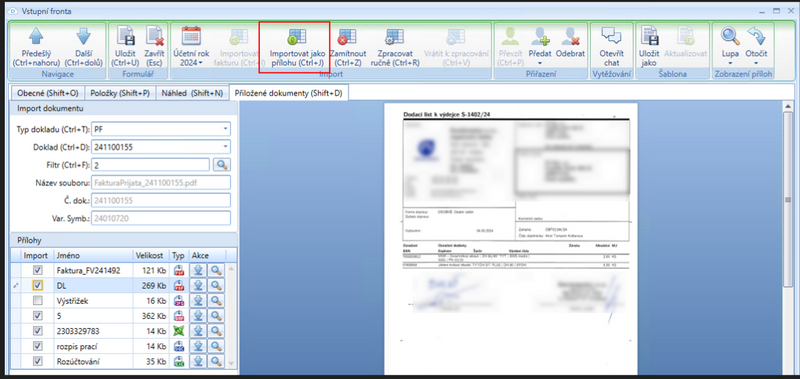Uncheck Import checkbox for Faktura_FV241492
This screenshot has width=800, height=379.
[38, 270]
